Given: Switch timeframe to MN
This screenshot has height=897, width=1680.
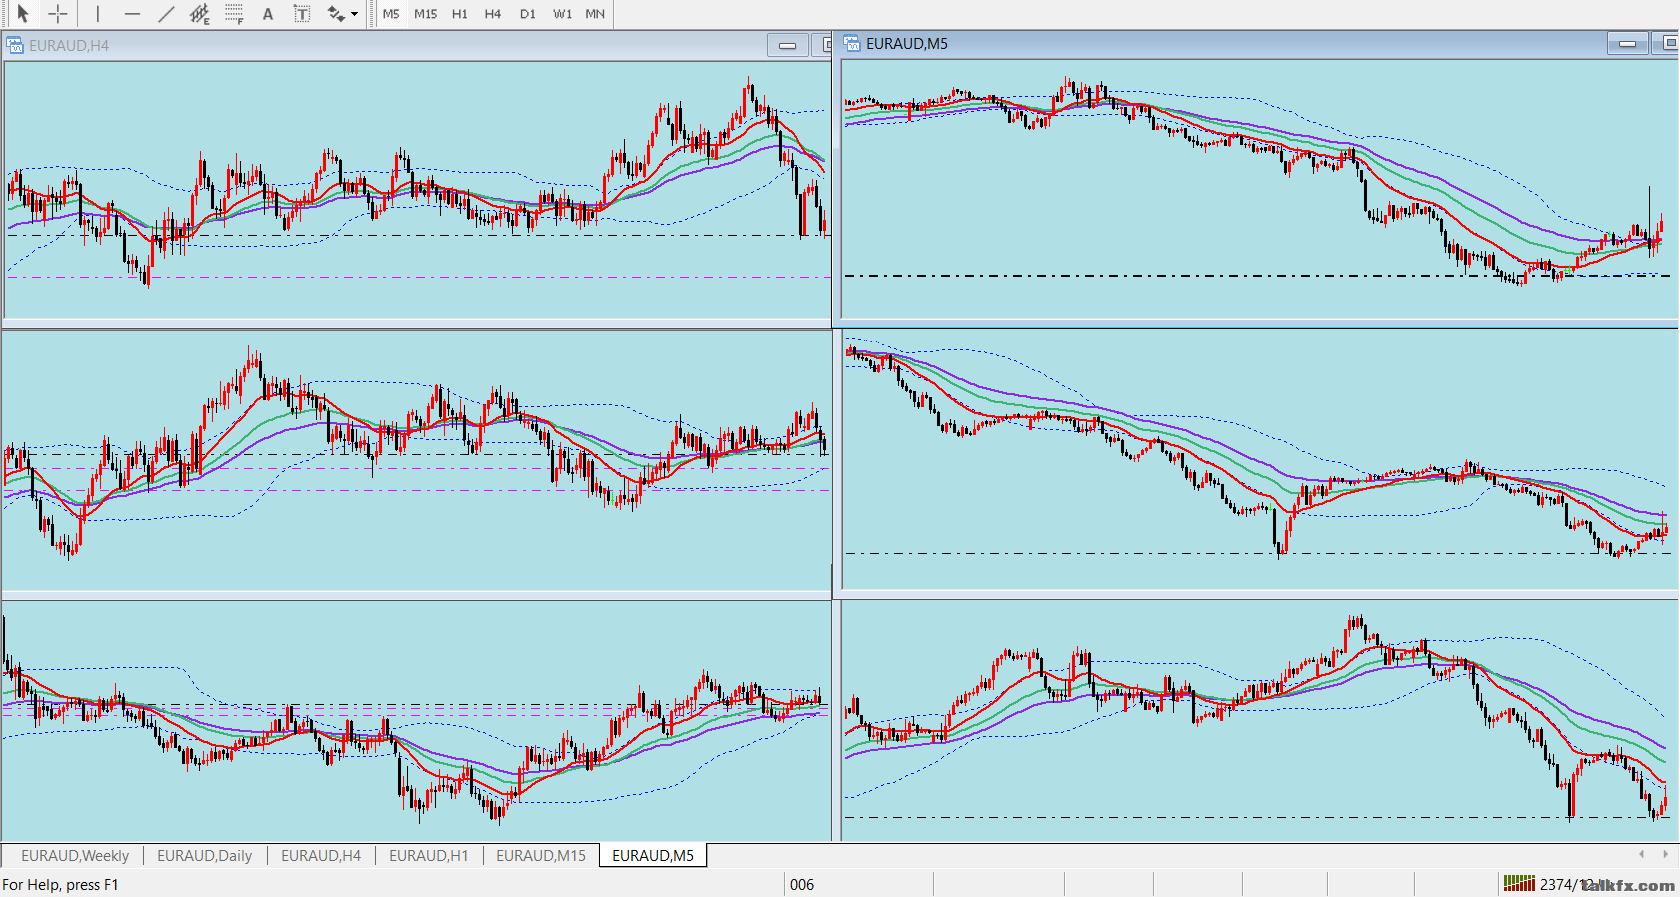Looking at the screenshot, I should tap(595, 14).
